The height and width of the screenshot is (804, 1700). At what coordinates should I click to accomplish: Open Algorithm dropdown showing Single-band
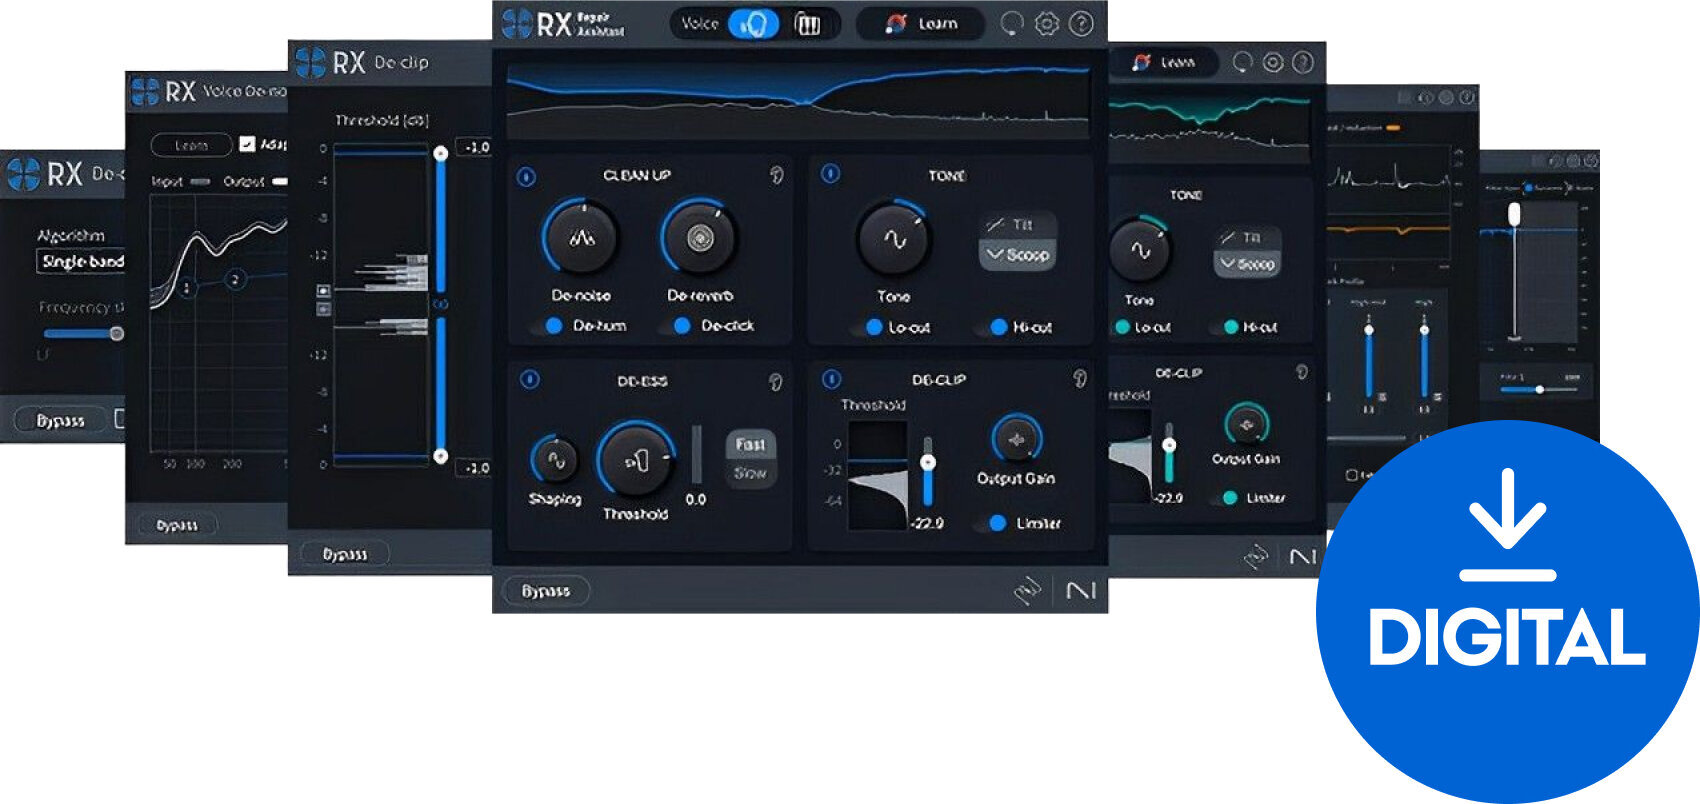[x=81, y=261]
